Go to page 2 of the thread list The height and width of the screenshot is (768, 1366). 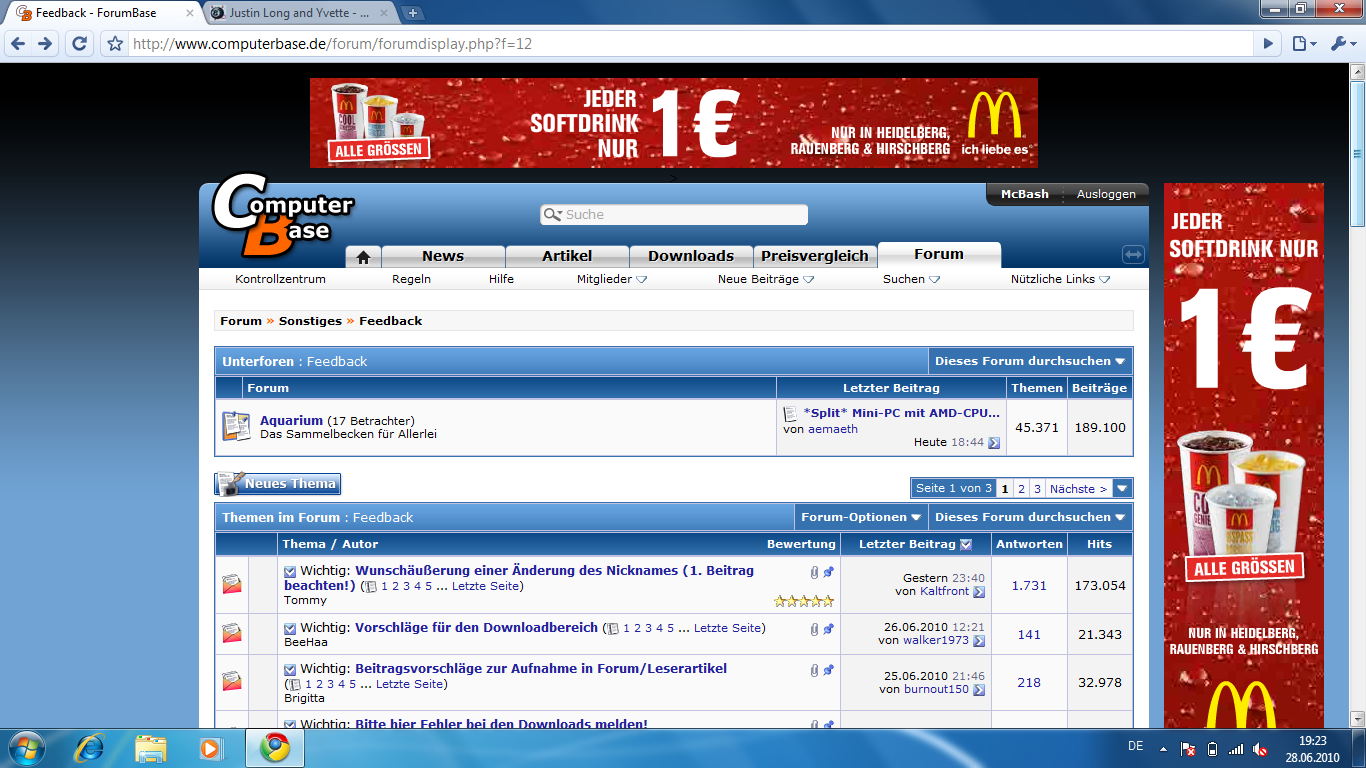tap(1021, 489)
